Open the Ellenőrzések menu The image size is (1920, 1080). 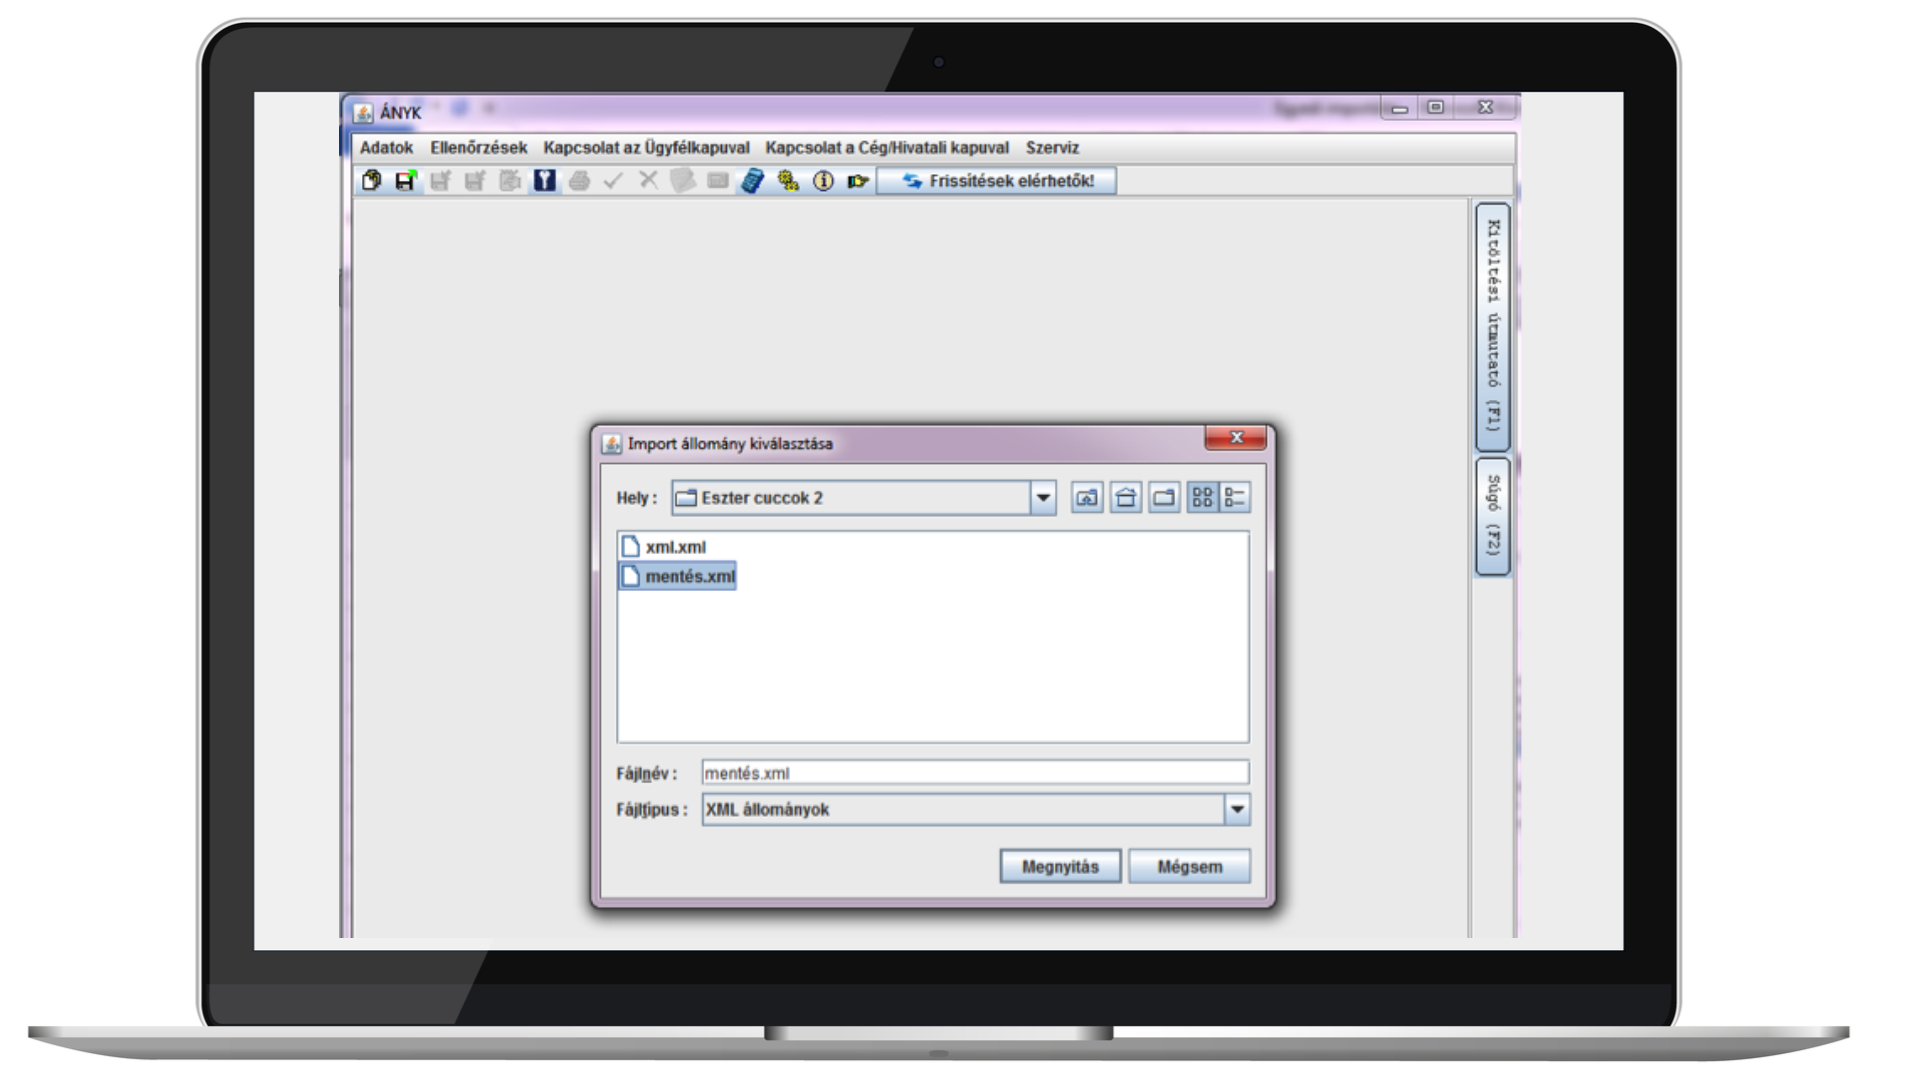tap(478, 147)
